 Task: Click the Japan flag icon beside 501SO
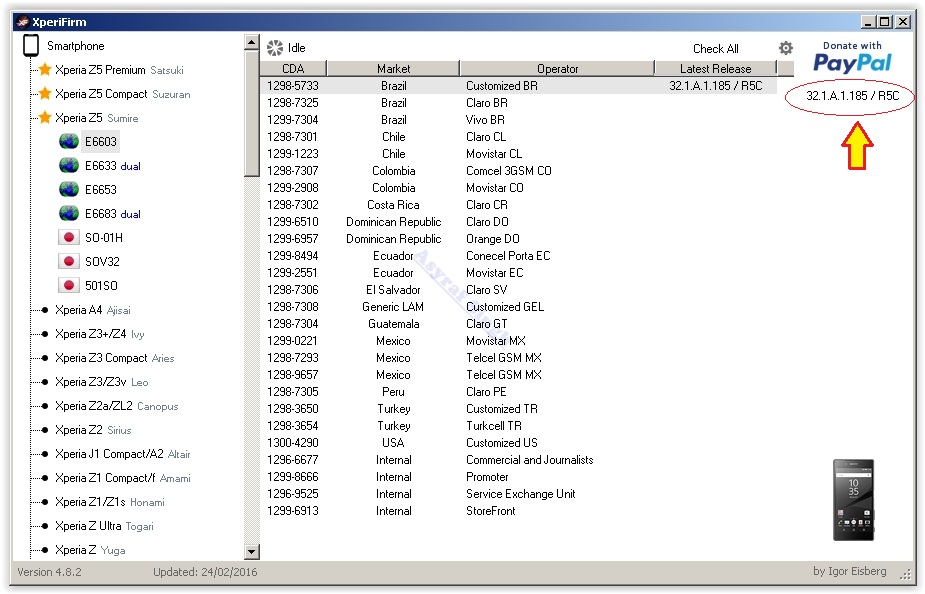pos(69,285)
